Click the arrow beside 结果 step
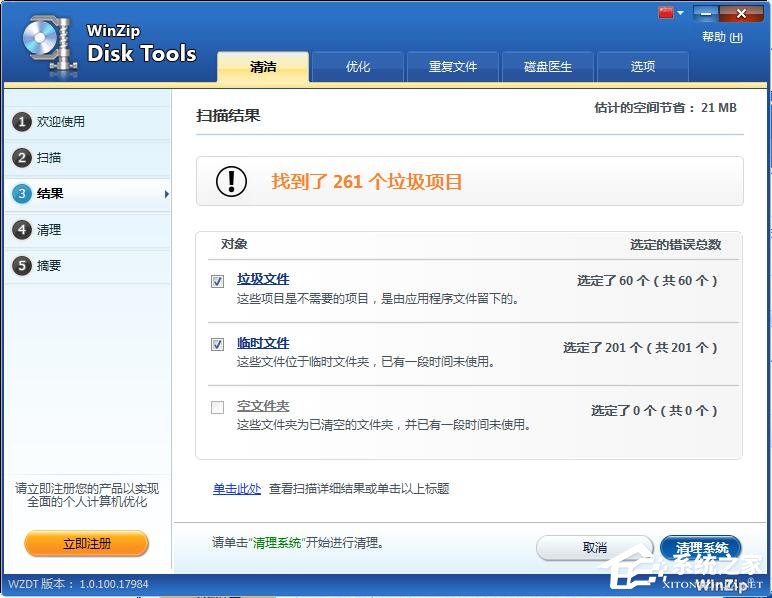The width and height of the screenshot is (772, 598). pyautogui.click(x=166, y=194)
